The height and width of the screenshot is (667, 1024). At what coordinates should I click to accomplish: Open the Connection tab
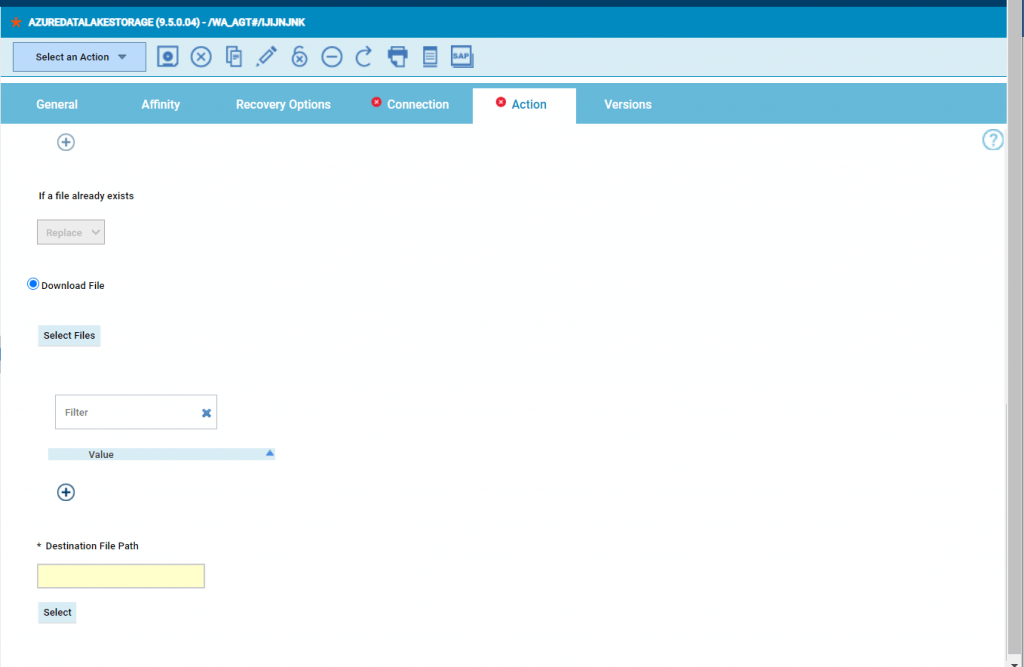click(x=418, y=104)
